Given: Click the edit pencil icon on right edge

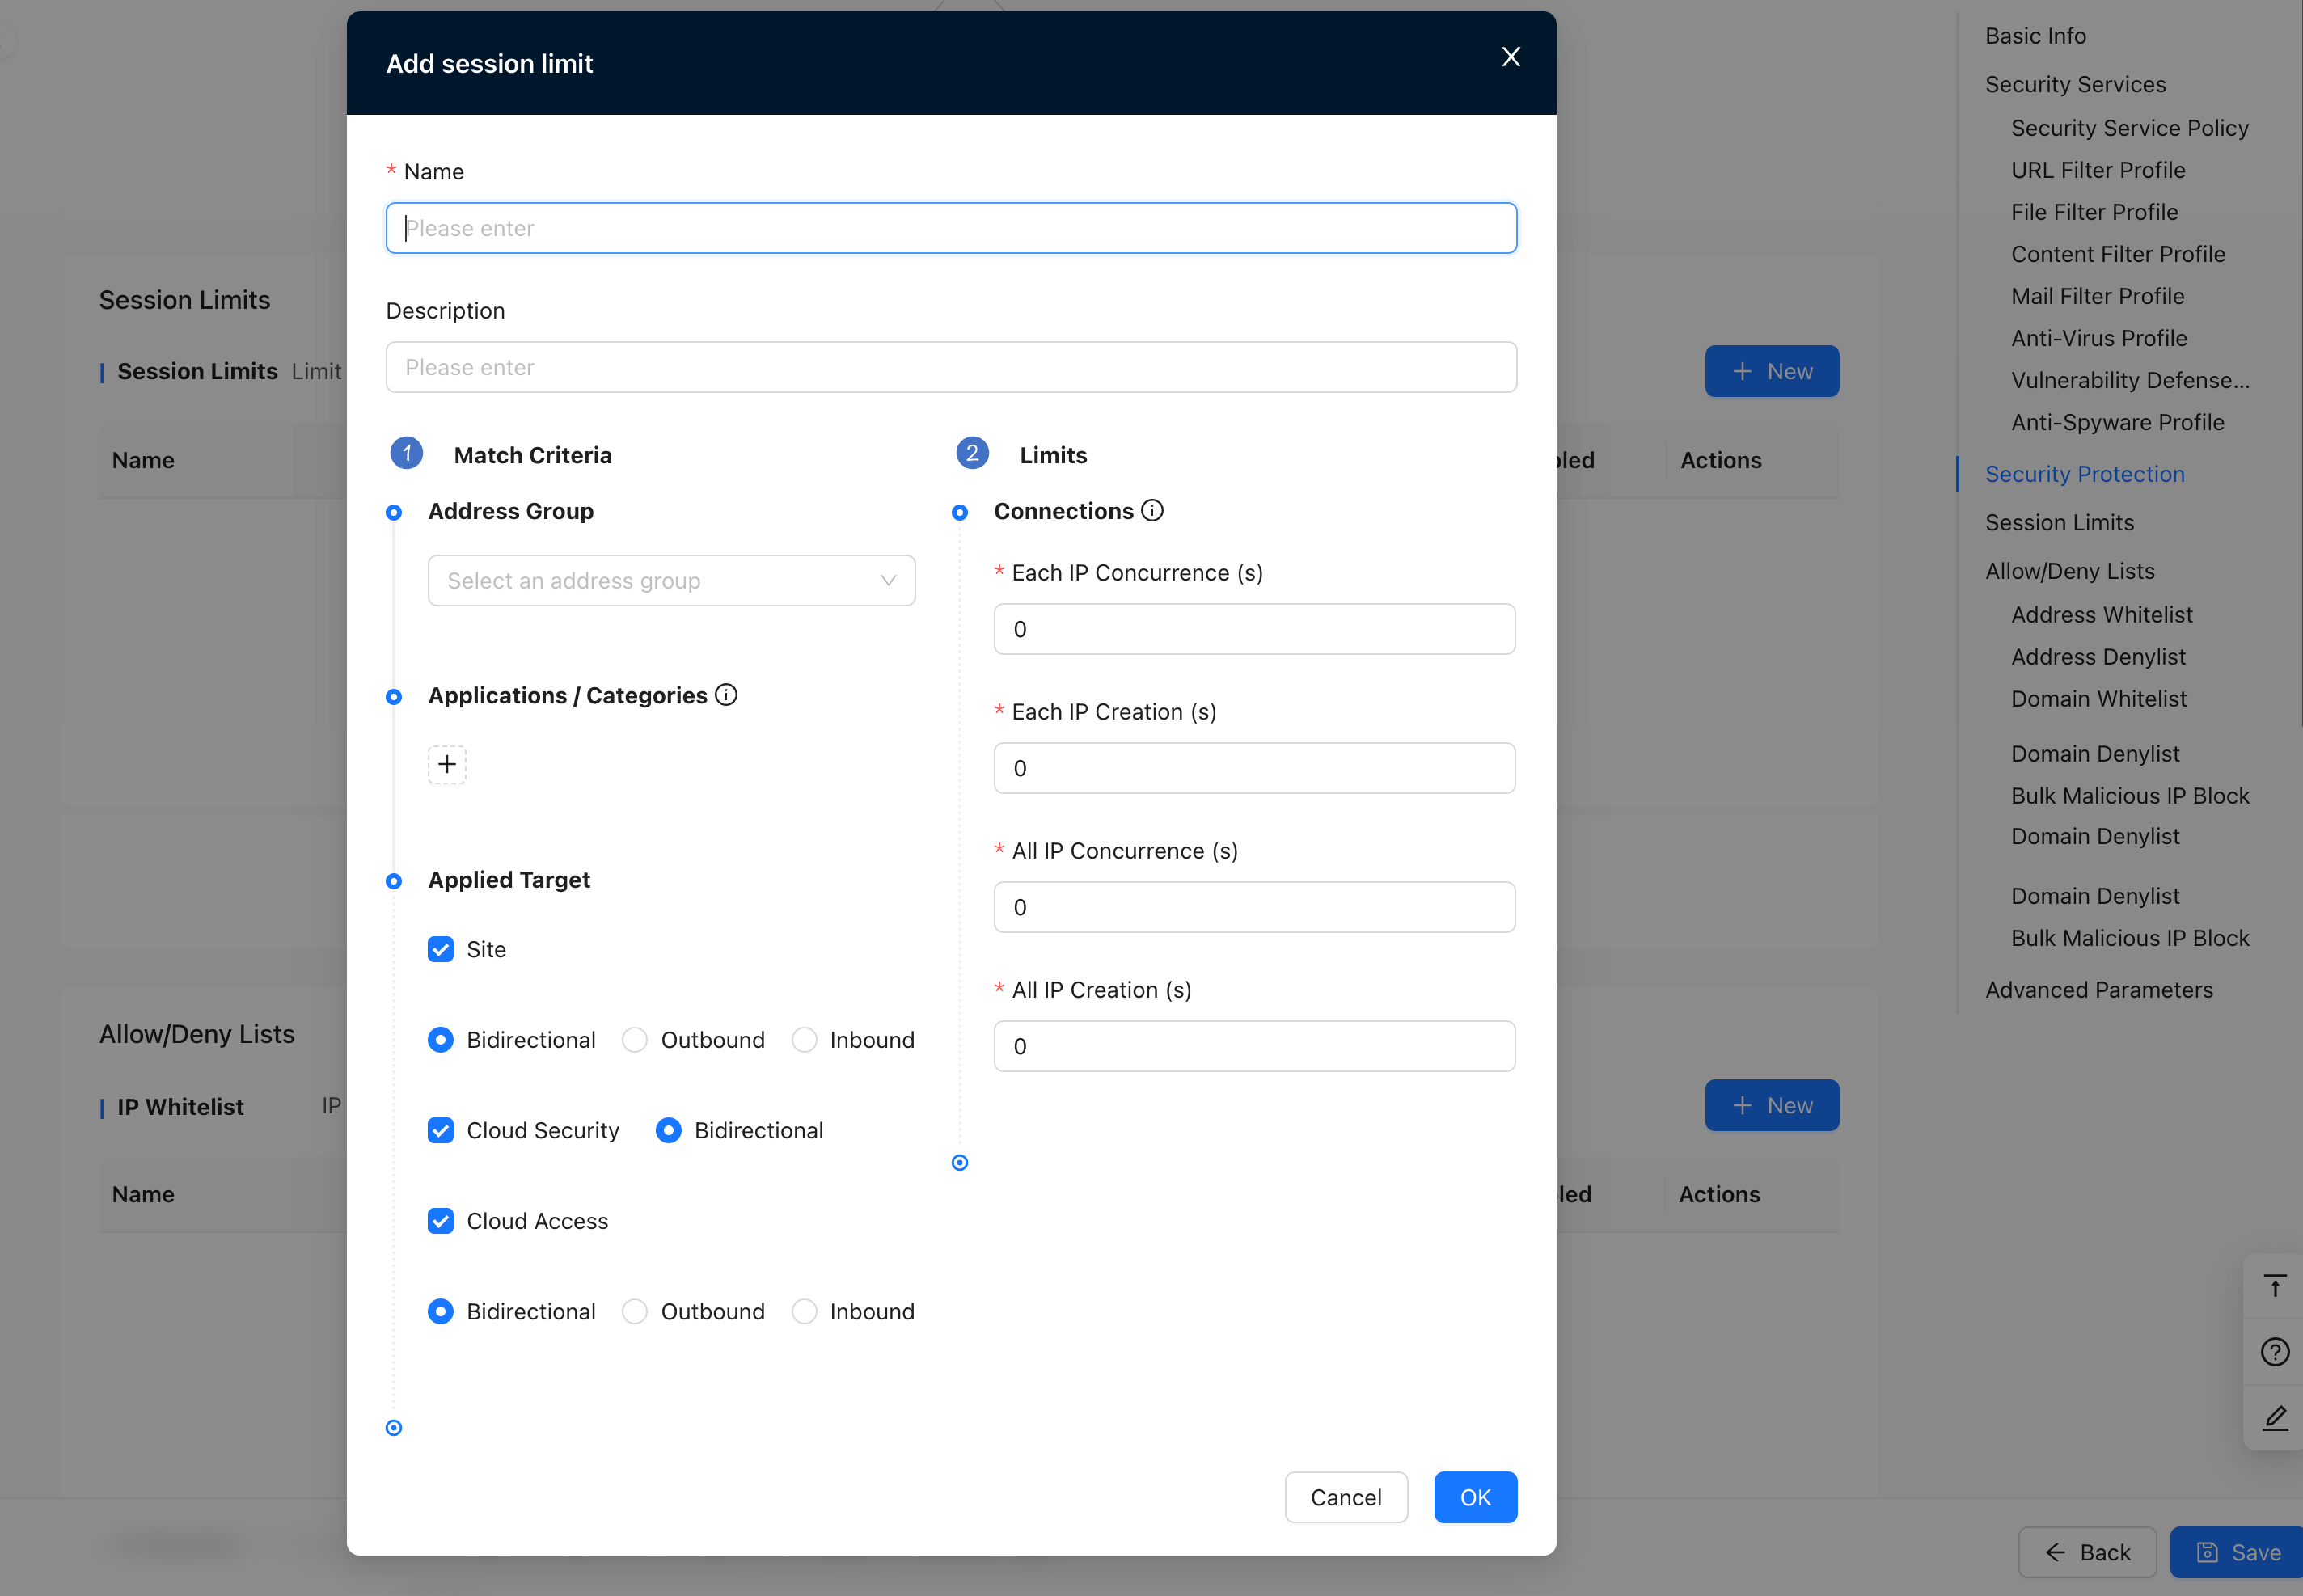Looking at the screenshot, I should 2275,1418.
